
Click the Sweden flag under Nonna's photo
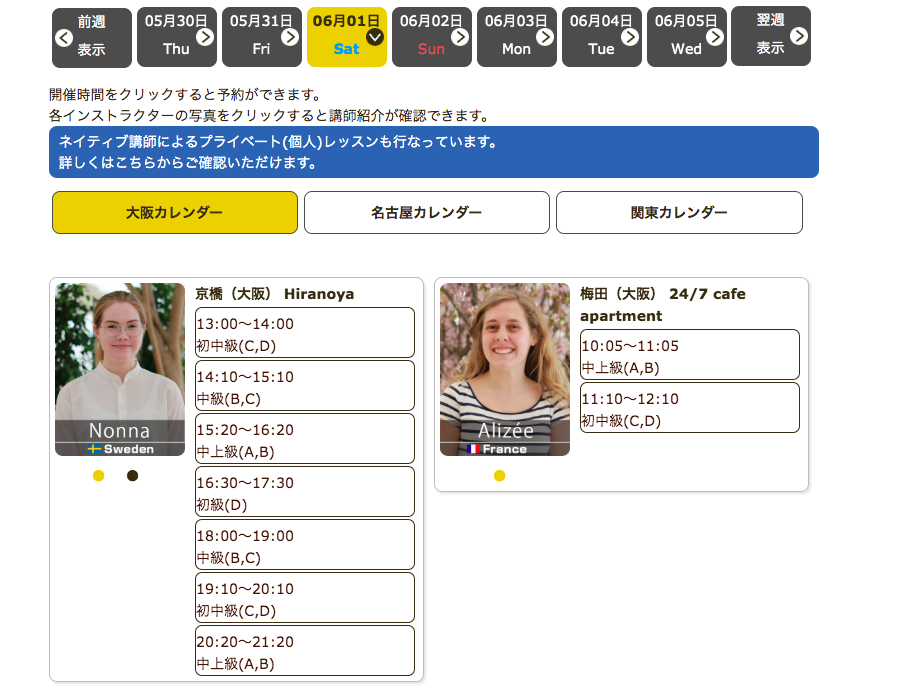[x=96, y=449]
